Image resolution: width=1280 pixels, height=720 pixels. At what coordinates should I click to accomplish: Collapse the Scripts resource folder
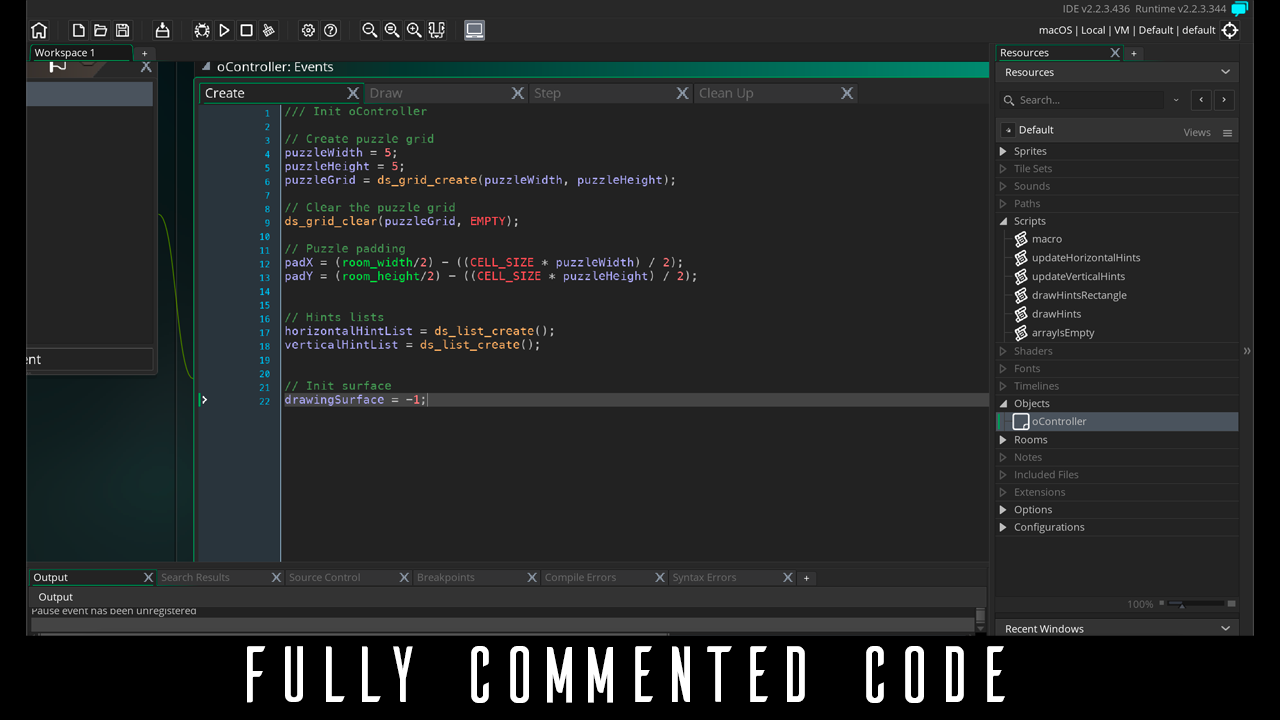pos(1003,221)
